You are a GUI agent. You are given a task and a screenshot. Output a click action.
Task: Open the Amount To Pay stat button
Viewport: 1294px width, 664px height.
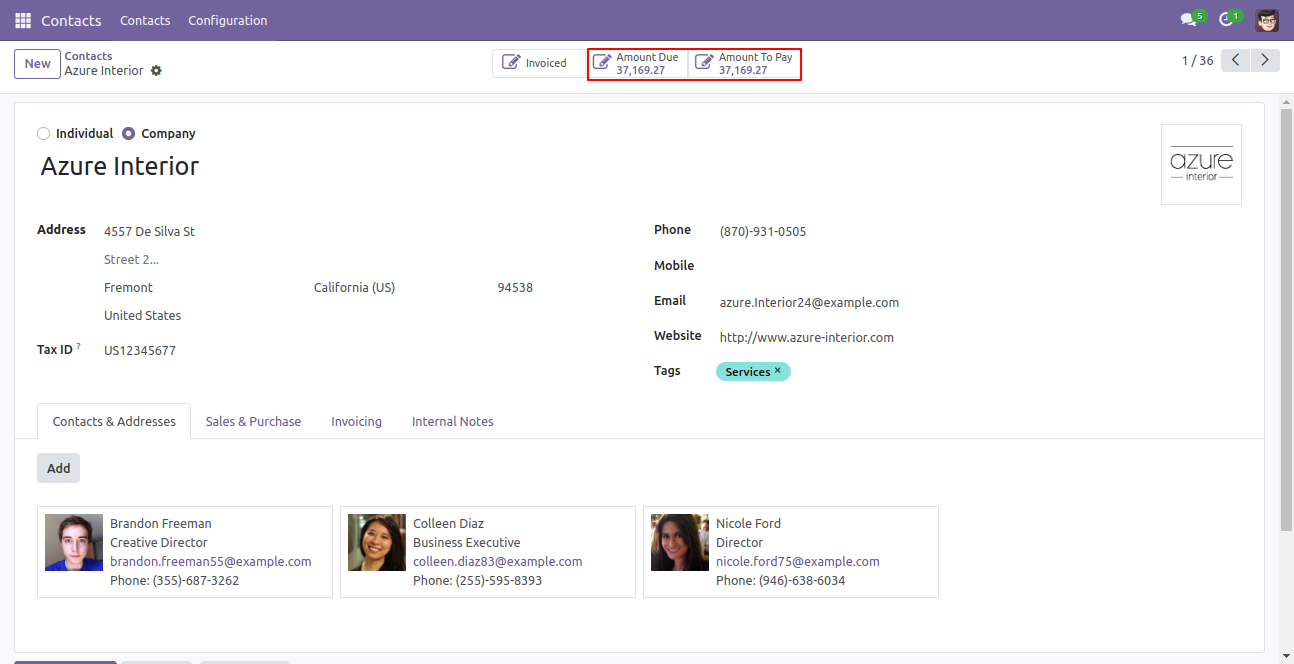point(745,64)
